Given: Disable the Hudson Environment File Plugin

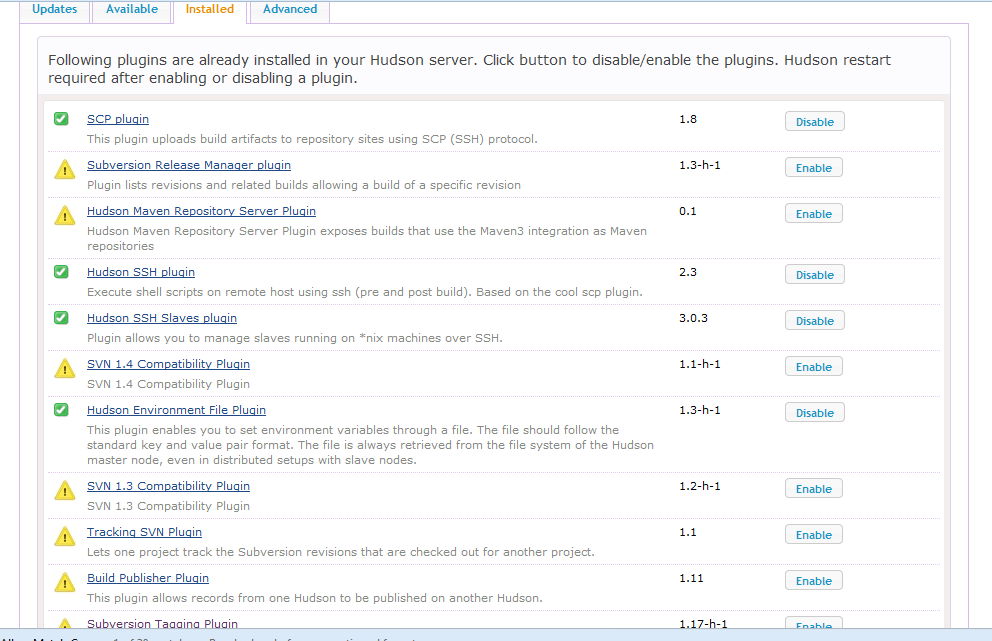Looking at the screenshot, I should 814,413.
